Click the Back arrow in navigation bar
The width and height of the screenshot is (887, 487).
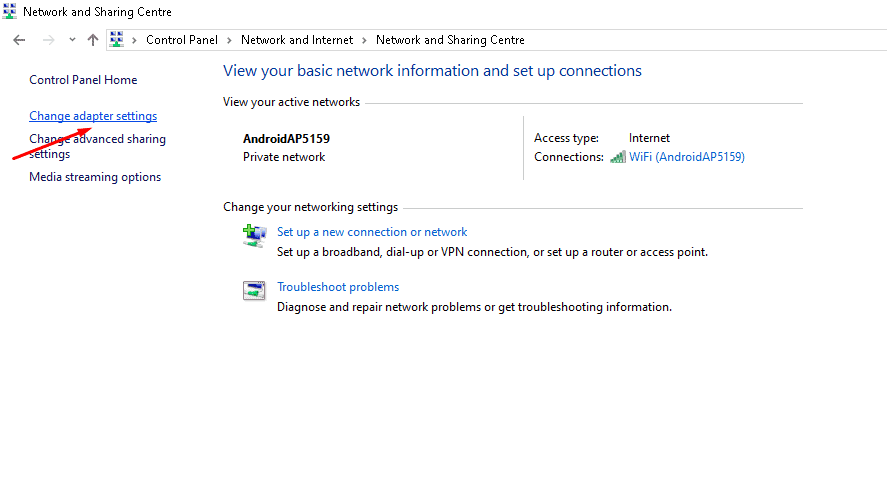19,40
